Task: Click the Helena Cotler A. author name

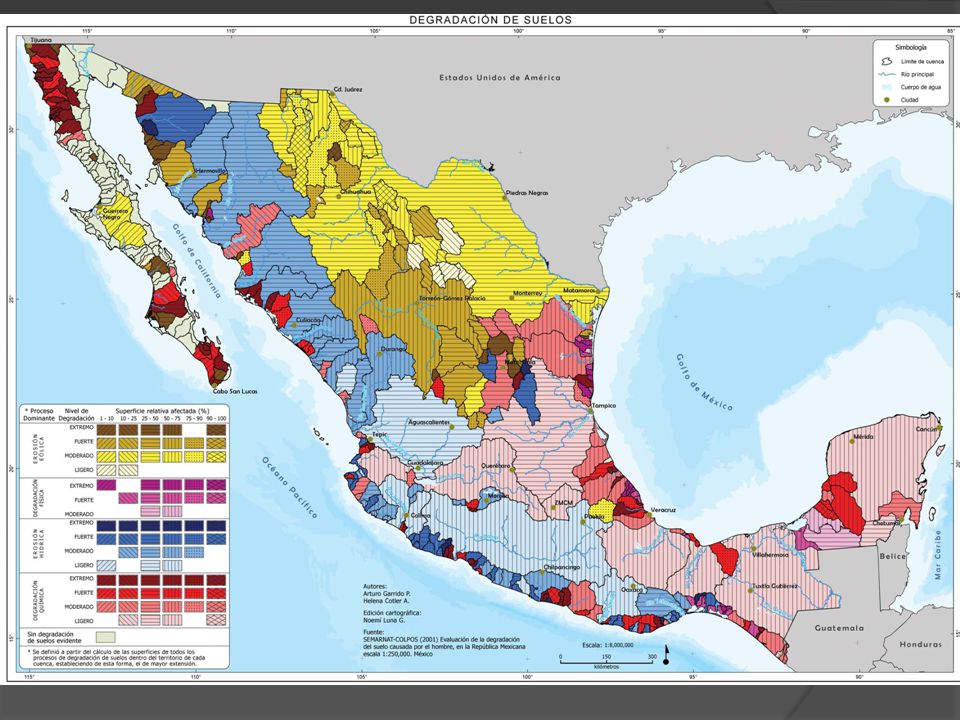Action: (x=386, y=601)
